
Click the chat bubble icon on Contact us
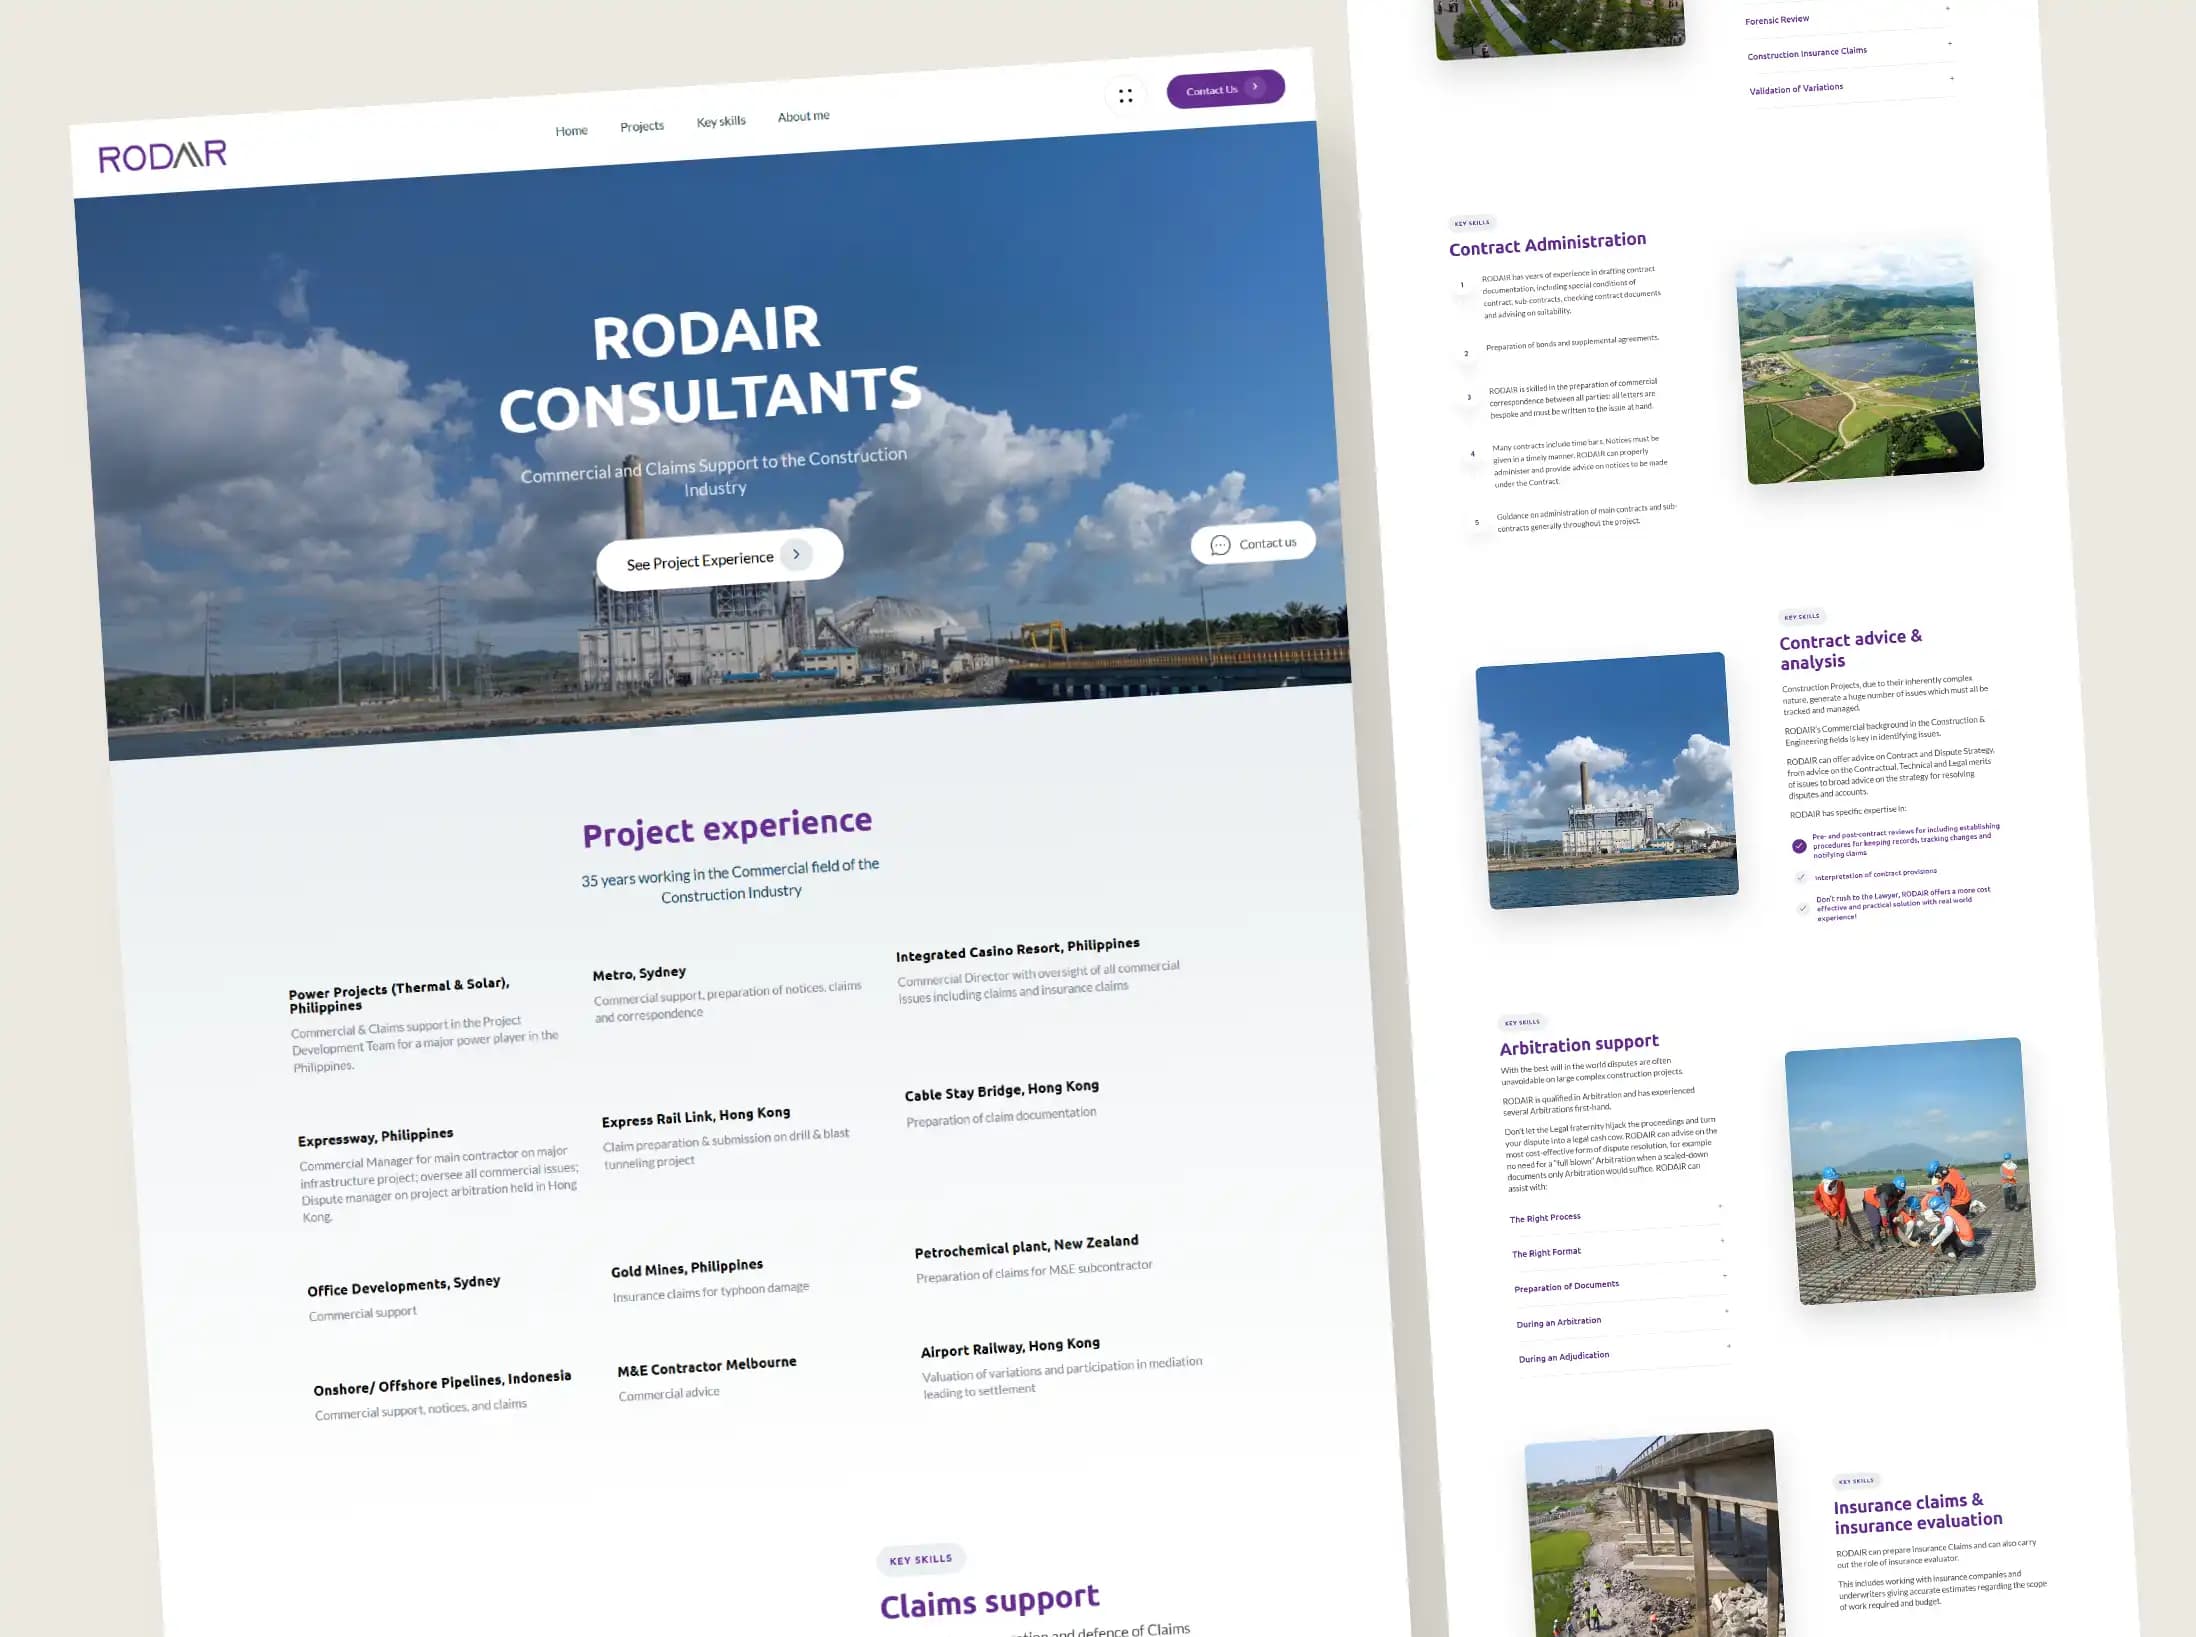(x=1220, y=545)
